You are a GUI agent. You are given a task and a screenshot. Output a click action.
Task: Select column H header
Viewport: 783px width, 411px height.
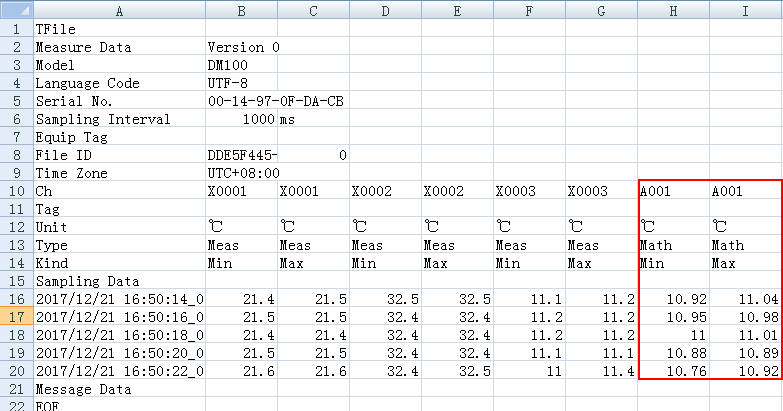tap(674, 9)
